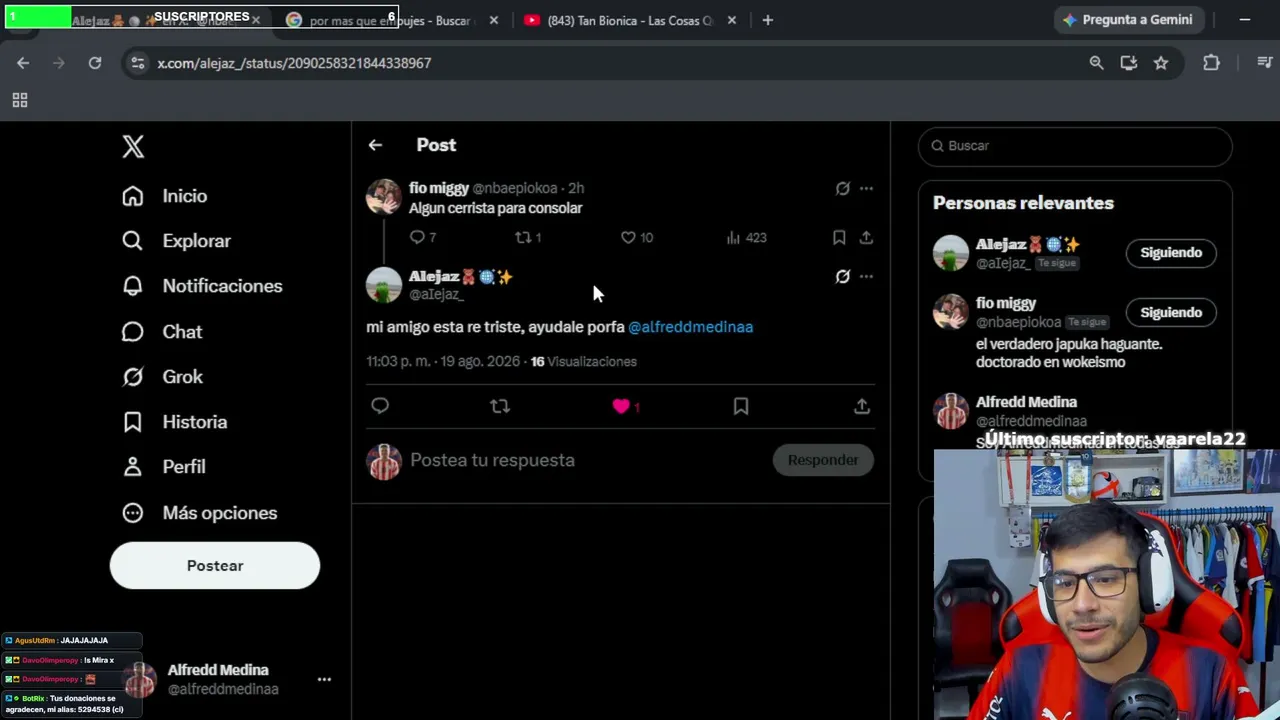The height and width of the screenshot is (720, 1280).
Task: Click the 11:03 p. m. timestamp link
Action: point(443,362)
